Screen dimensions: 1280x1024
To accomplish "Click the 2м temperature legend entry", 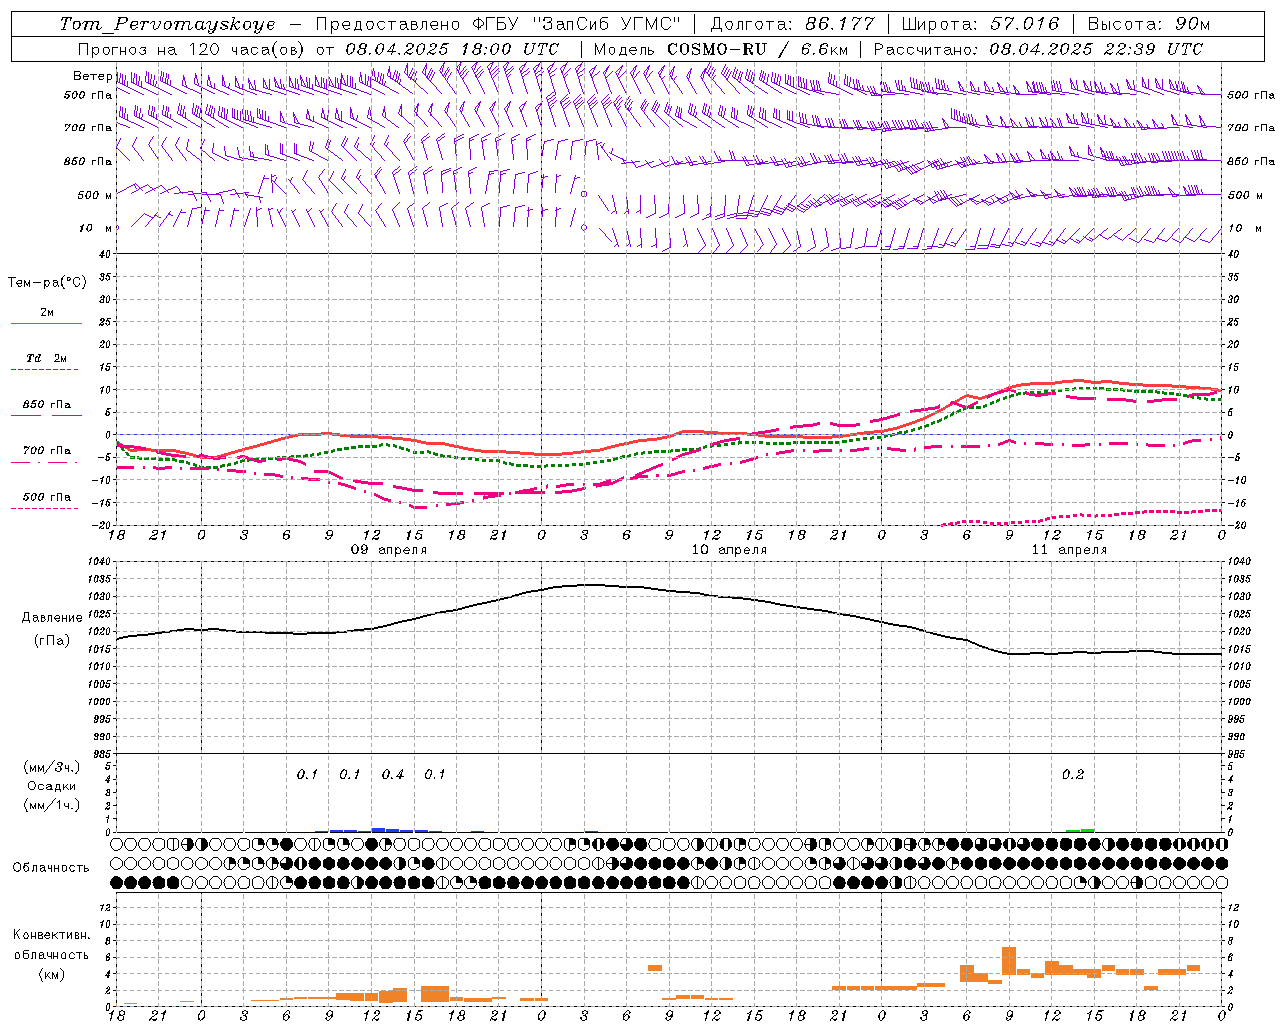I will [46, 313].
